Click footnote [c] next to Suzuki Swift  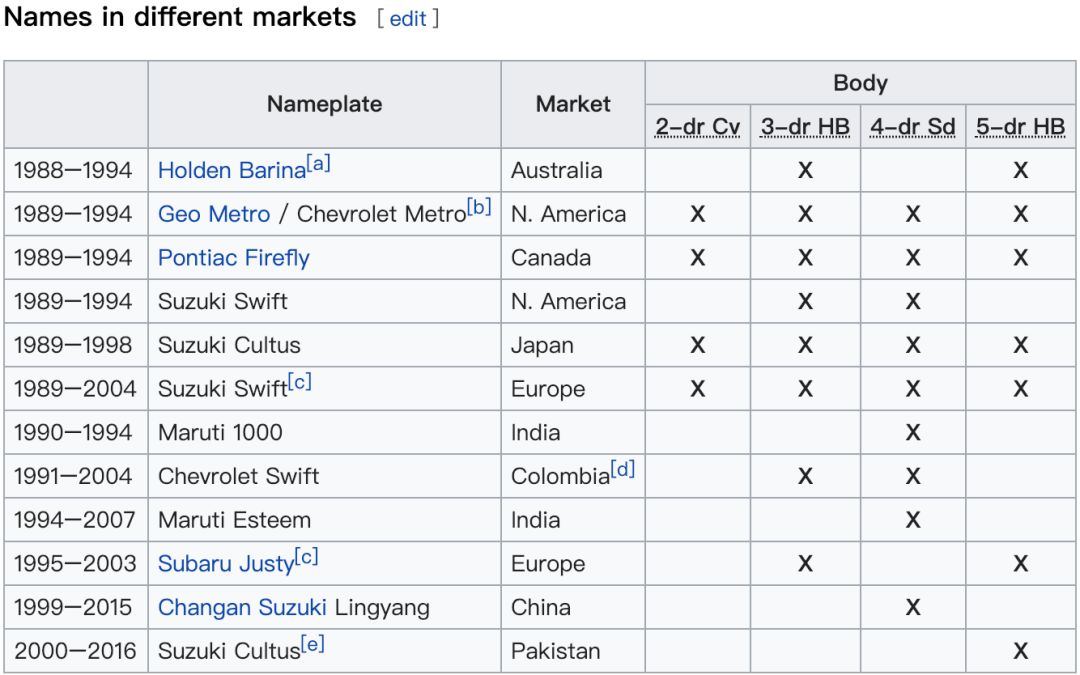299,382
